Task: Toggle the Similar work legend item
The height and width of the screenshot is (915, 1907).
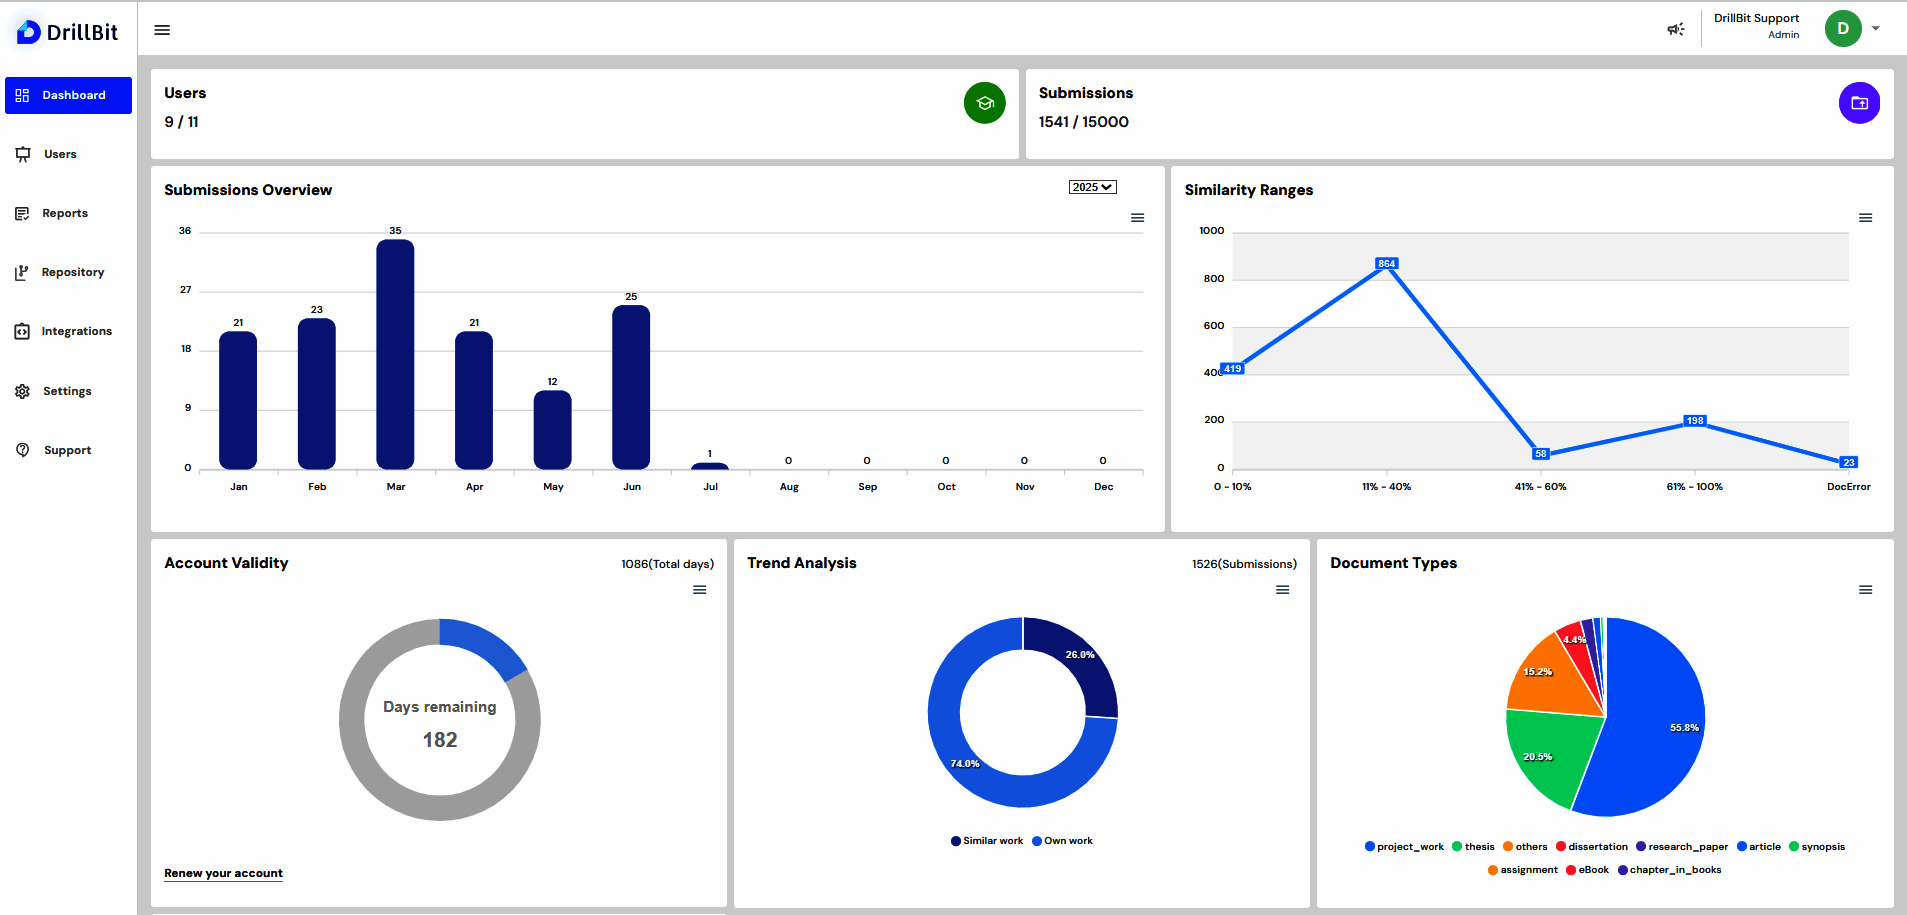Action: click(x=987, y=841)
